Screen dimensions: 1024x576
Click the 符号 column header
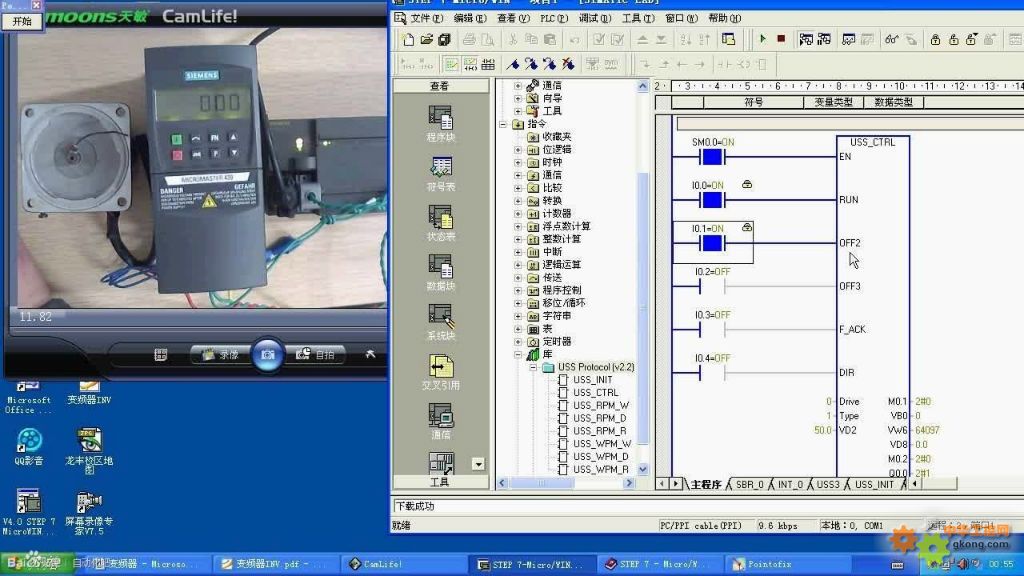[754, 103]
